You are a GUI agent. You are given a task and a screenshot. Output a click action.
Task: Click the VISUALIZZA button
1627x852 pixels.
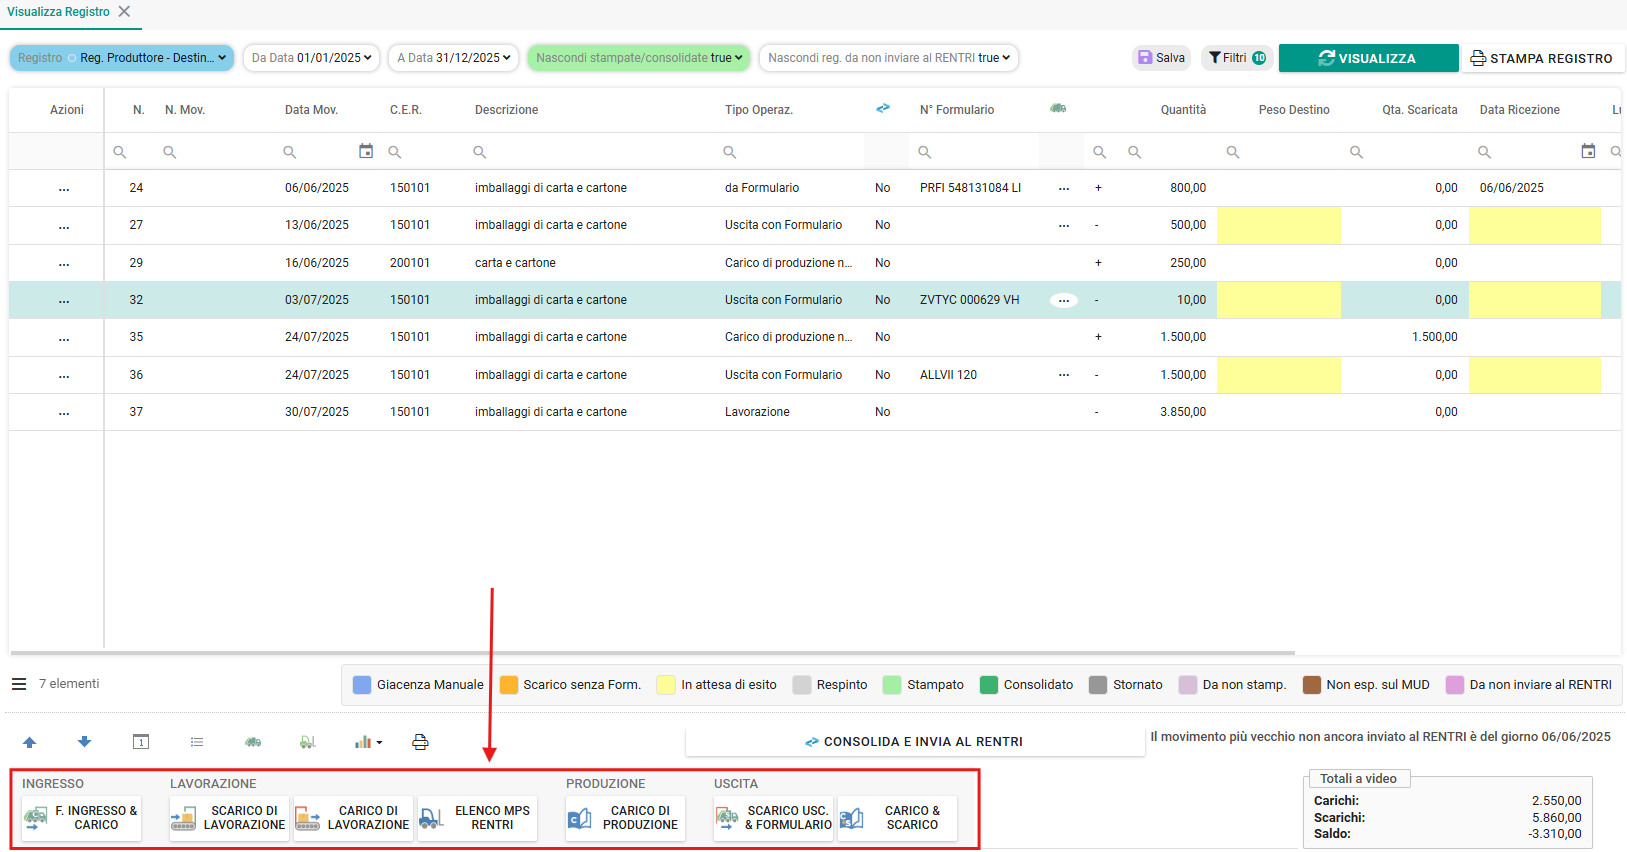point(1368,58)
